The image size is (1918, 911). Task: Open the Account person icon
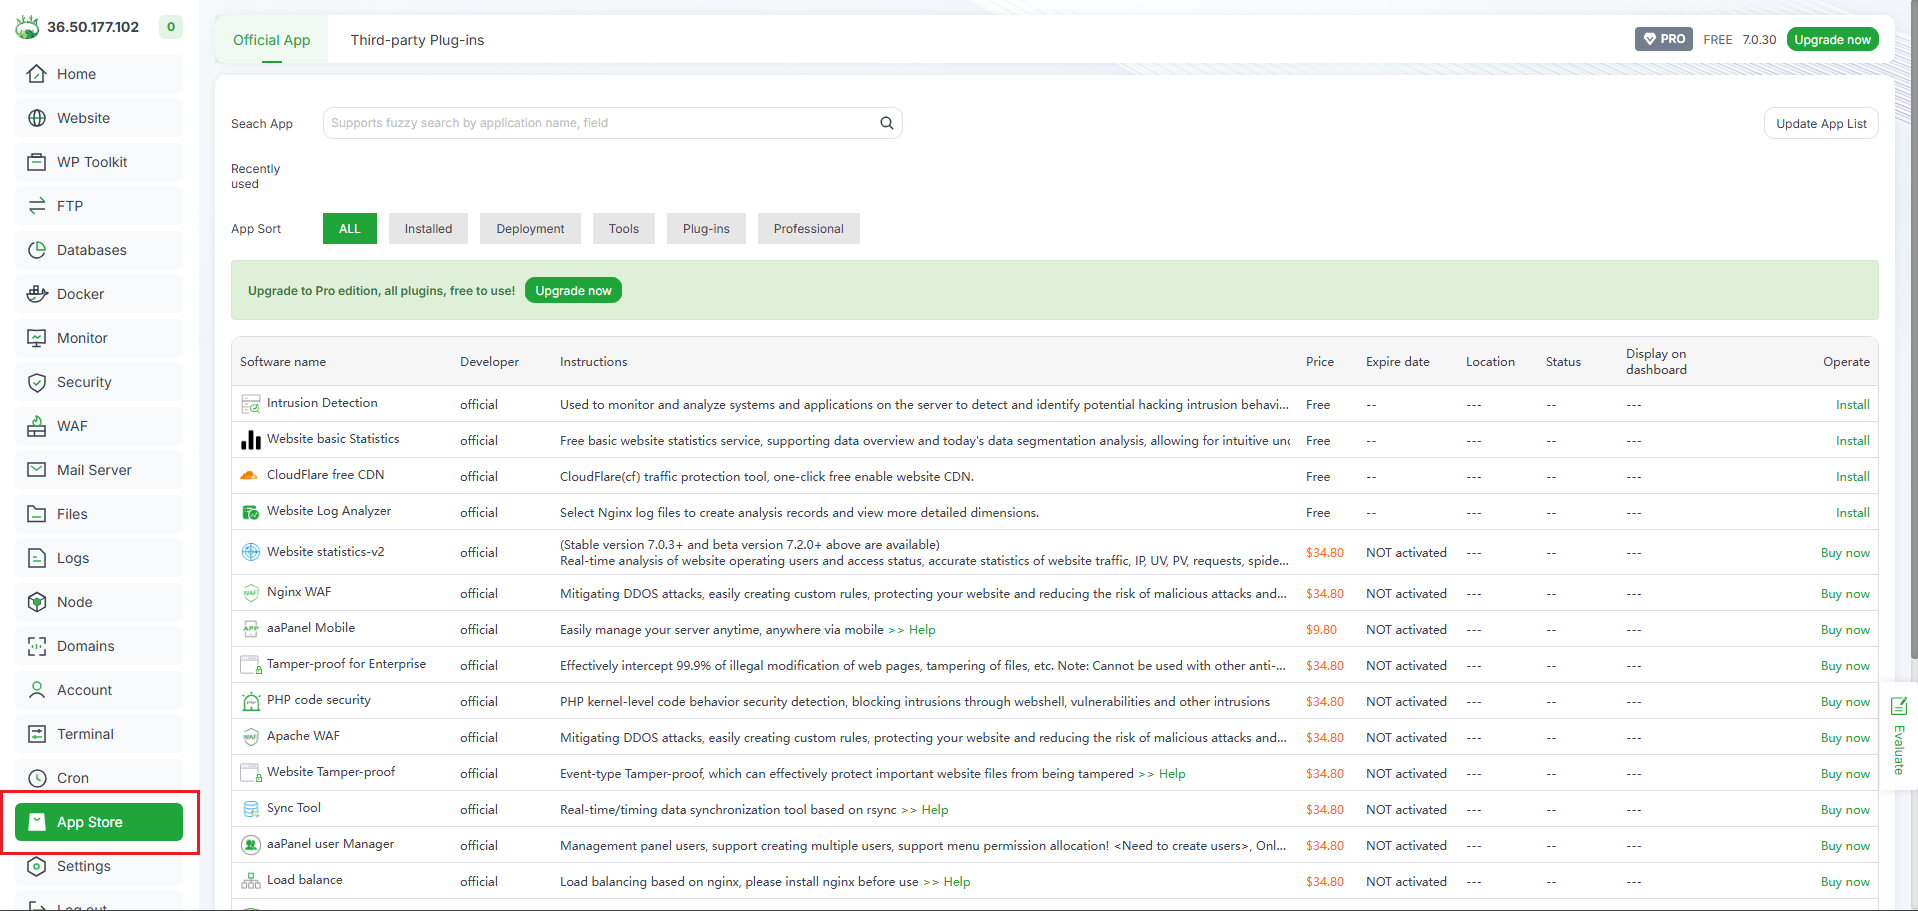(37, 690)
